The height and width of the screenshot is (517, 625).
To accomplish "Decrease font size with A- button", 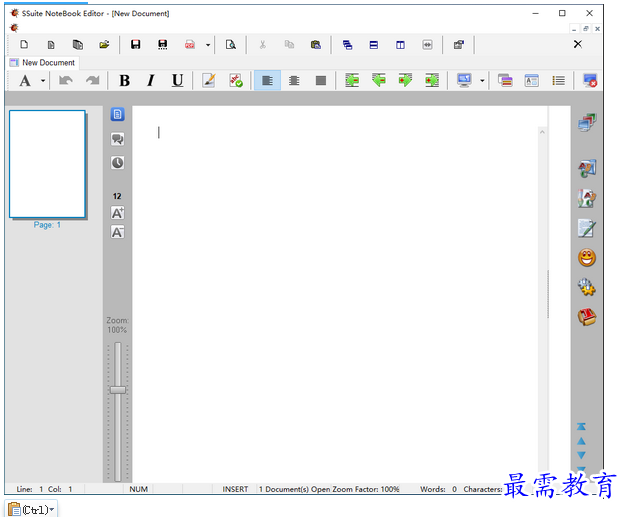I will tap(117, 232).
